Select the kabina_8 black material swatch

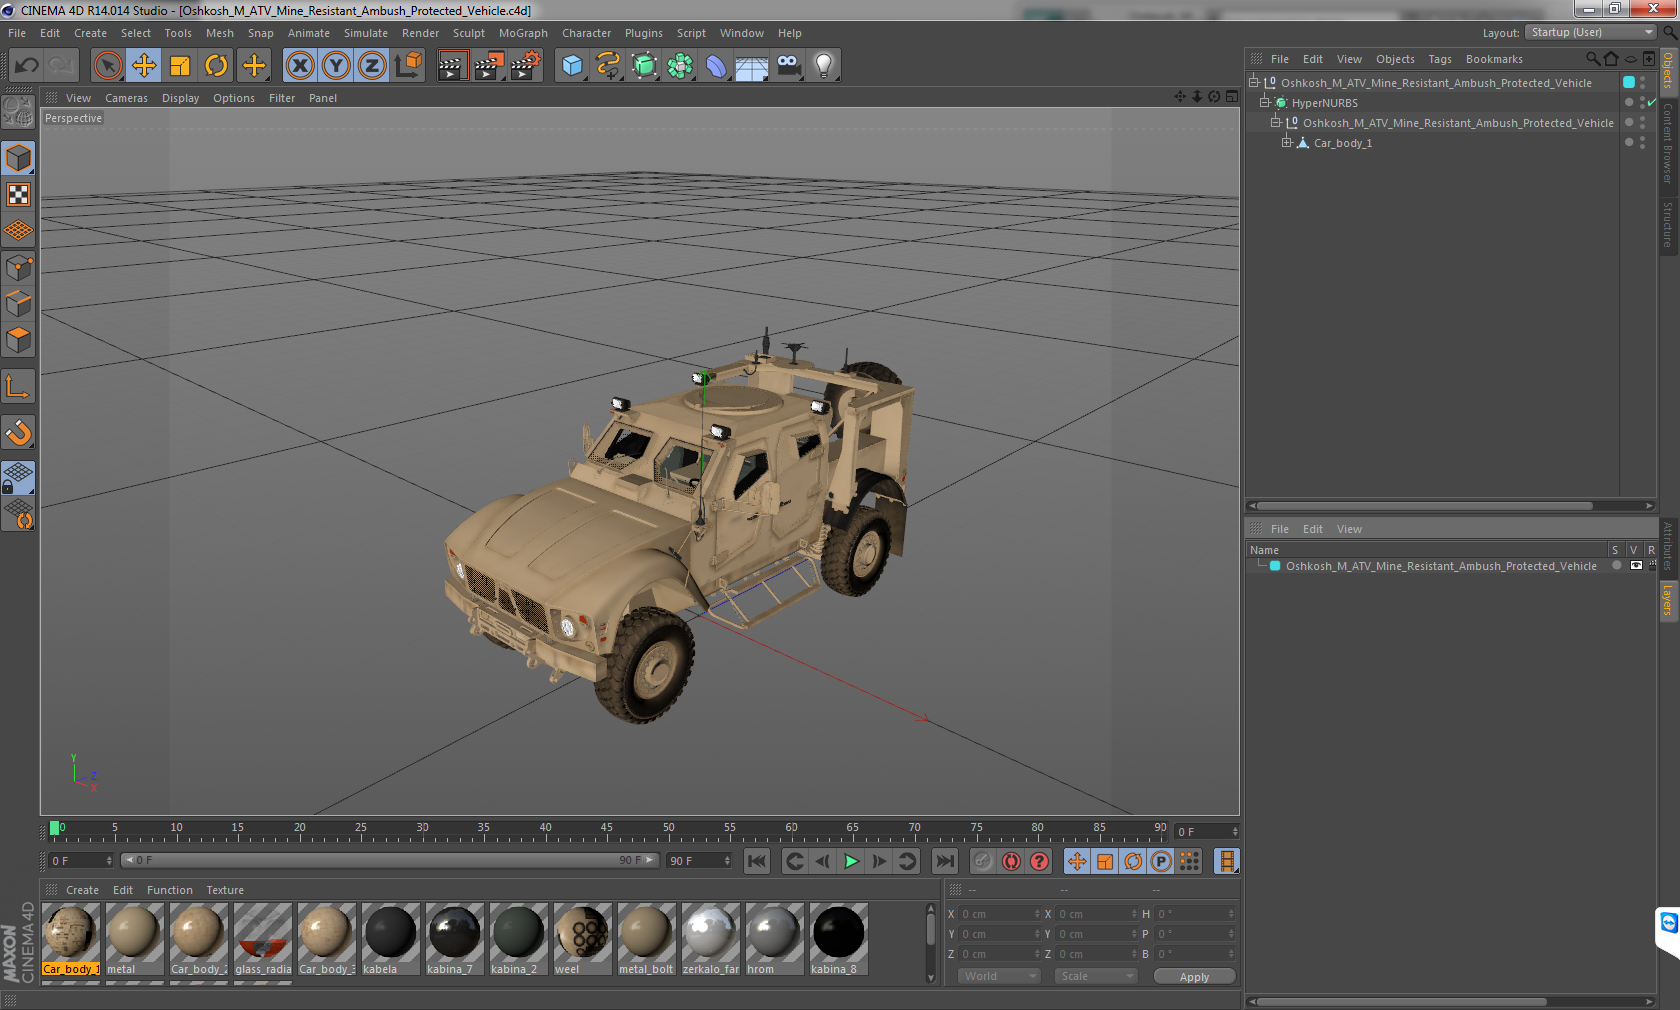click(x=838, y=939)
